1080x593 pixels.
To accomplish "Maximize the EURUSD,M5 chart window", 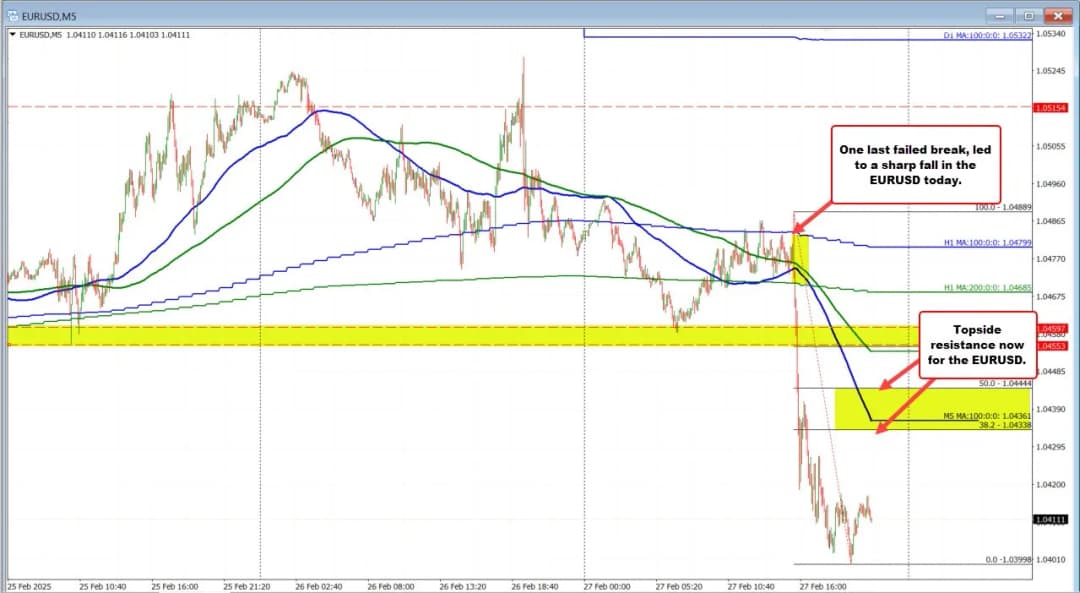I will (x=1028, y=14).
